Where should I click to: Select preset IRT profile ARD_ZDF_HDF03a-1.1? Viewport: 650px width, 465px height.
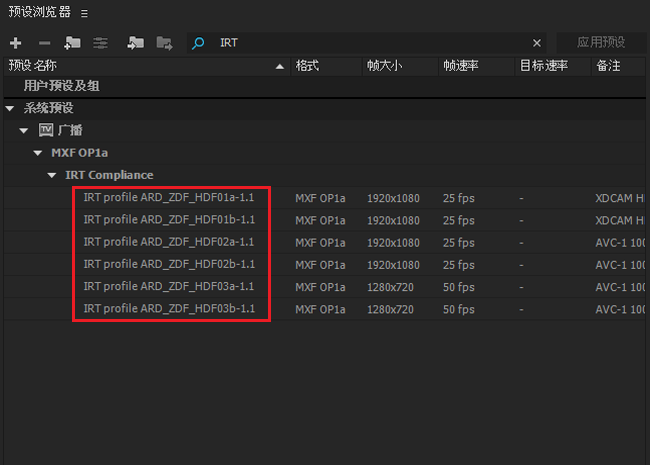click(169, 286)
